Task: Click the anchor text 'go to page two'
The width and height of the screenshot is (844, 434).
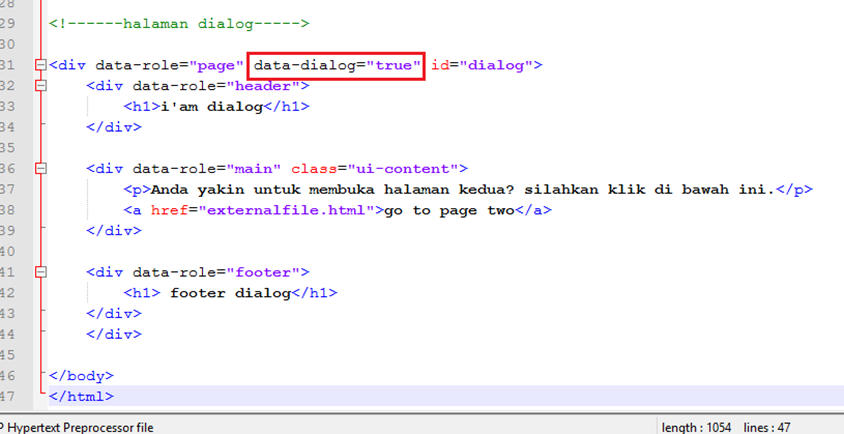Action: [449, 211]
